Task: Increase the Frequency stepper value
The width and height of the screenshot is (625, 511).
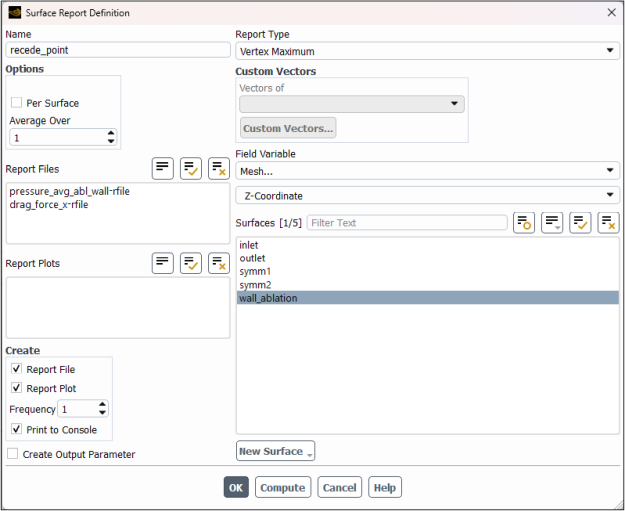Action: (x=102, y=405)
